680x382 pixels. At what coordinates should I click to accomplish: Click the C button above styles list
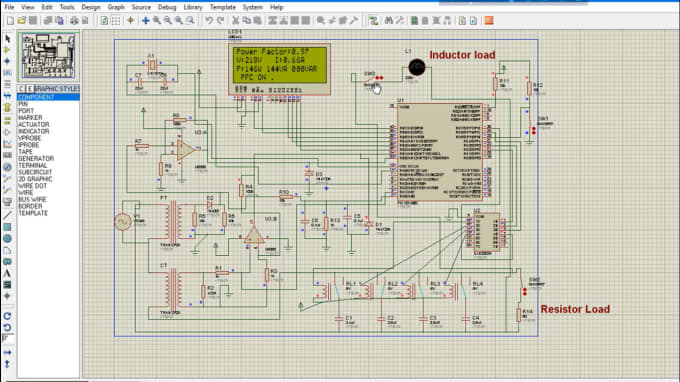[21, 88]
